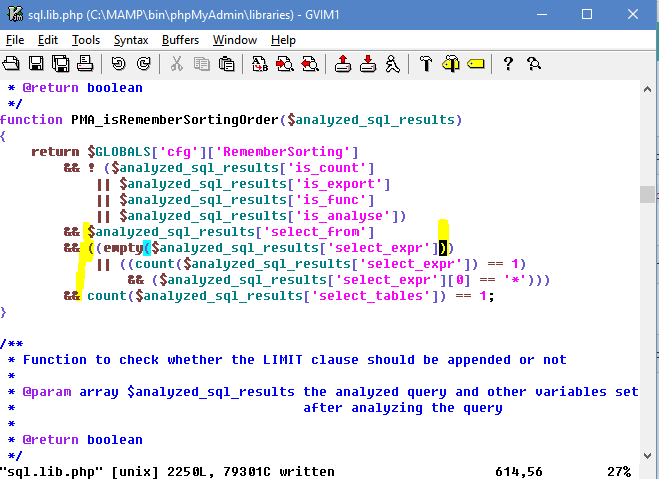Click the 'select_from' string
Viewport: 659px width, 479px height.
click(315, 232)
